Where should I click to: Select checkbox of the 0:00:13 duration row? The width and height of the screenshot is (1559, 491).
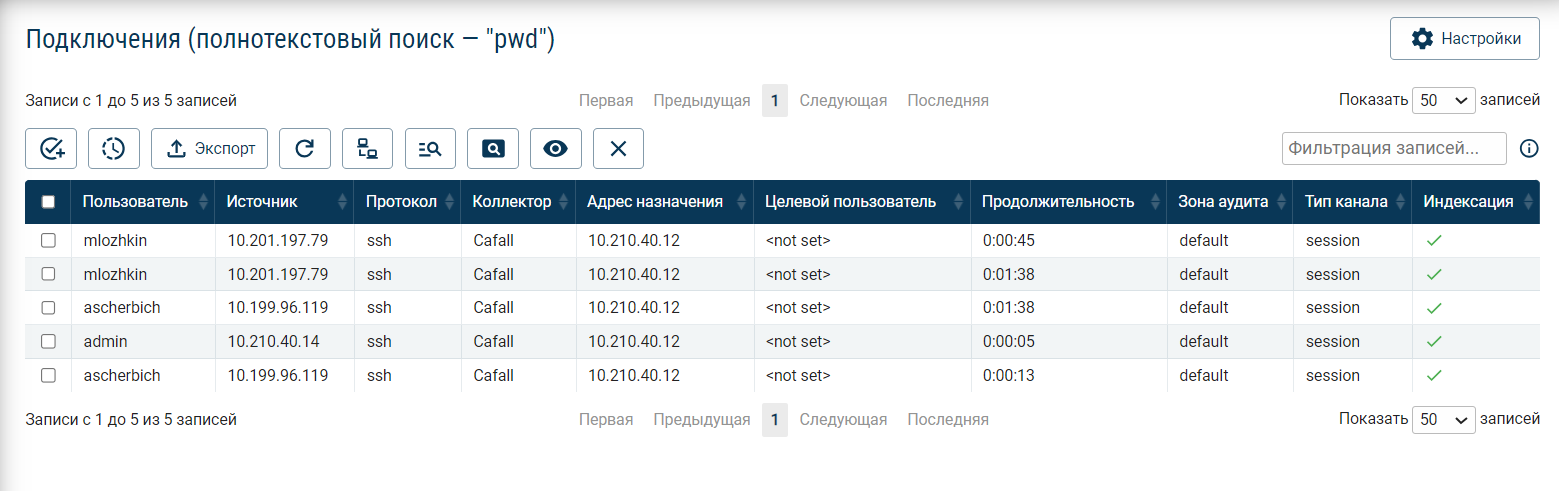(48, 376)
